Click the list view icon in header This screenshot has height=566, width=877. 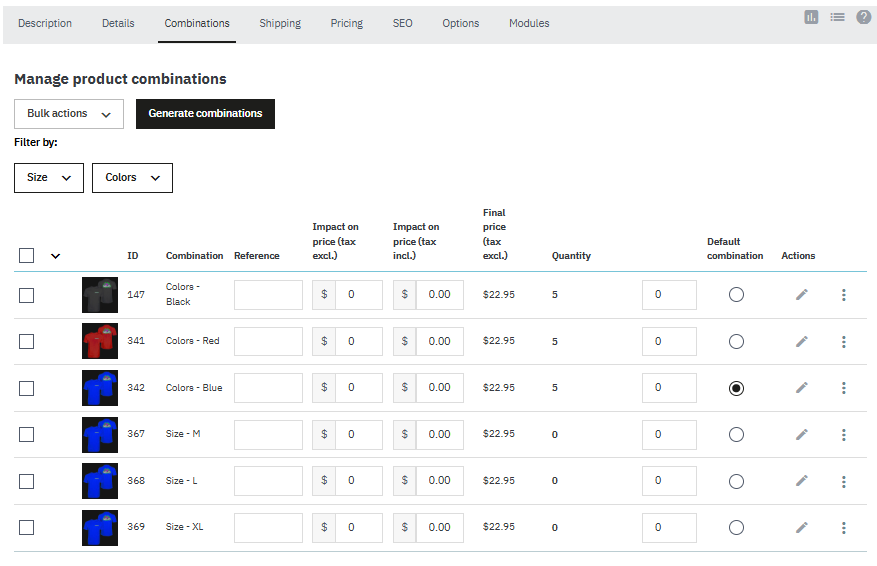point(837,17)
